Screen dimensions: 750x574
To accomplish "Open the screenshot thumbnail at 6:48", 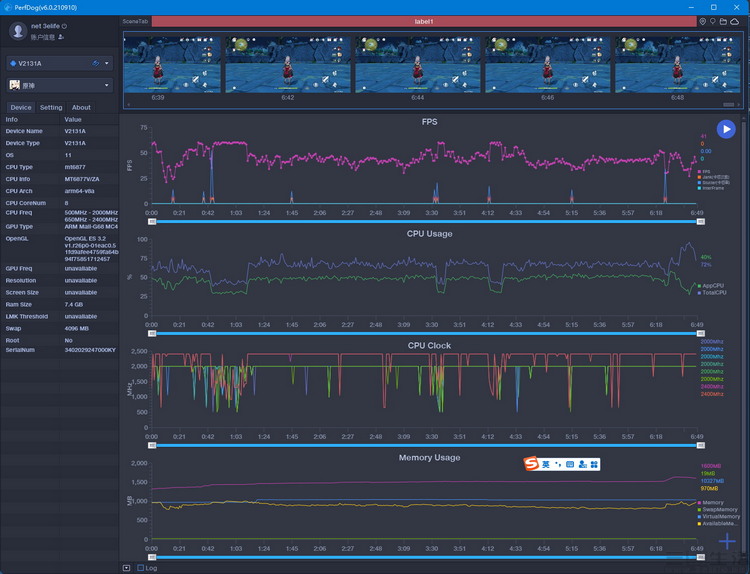I will coord(678,65).
